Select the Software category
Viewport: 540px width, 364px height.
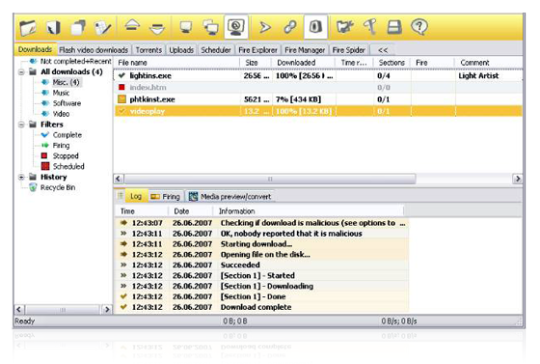click(x=67, y=103)
